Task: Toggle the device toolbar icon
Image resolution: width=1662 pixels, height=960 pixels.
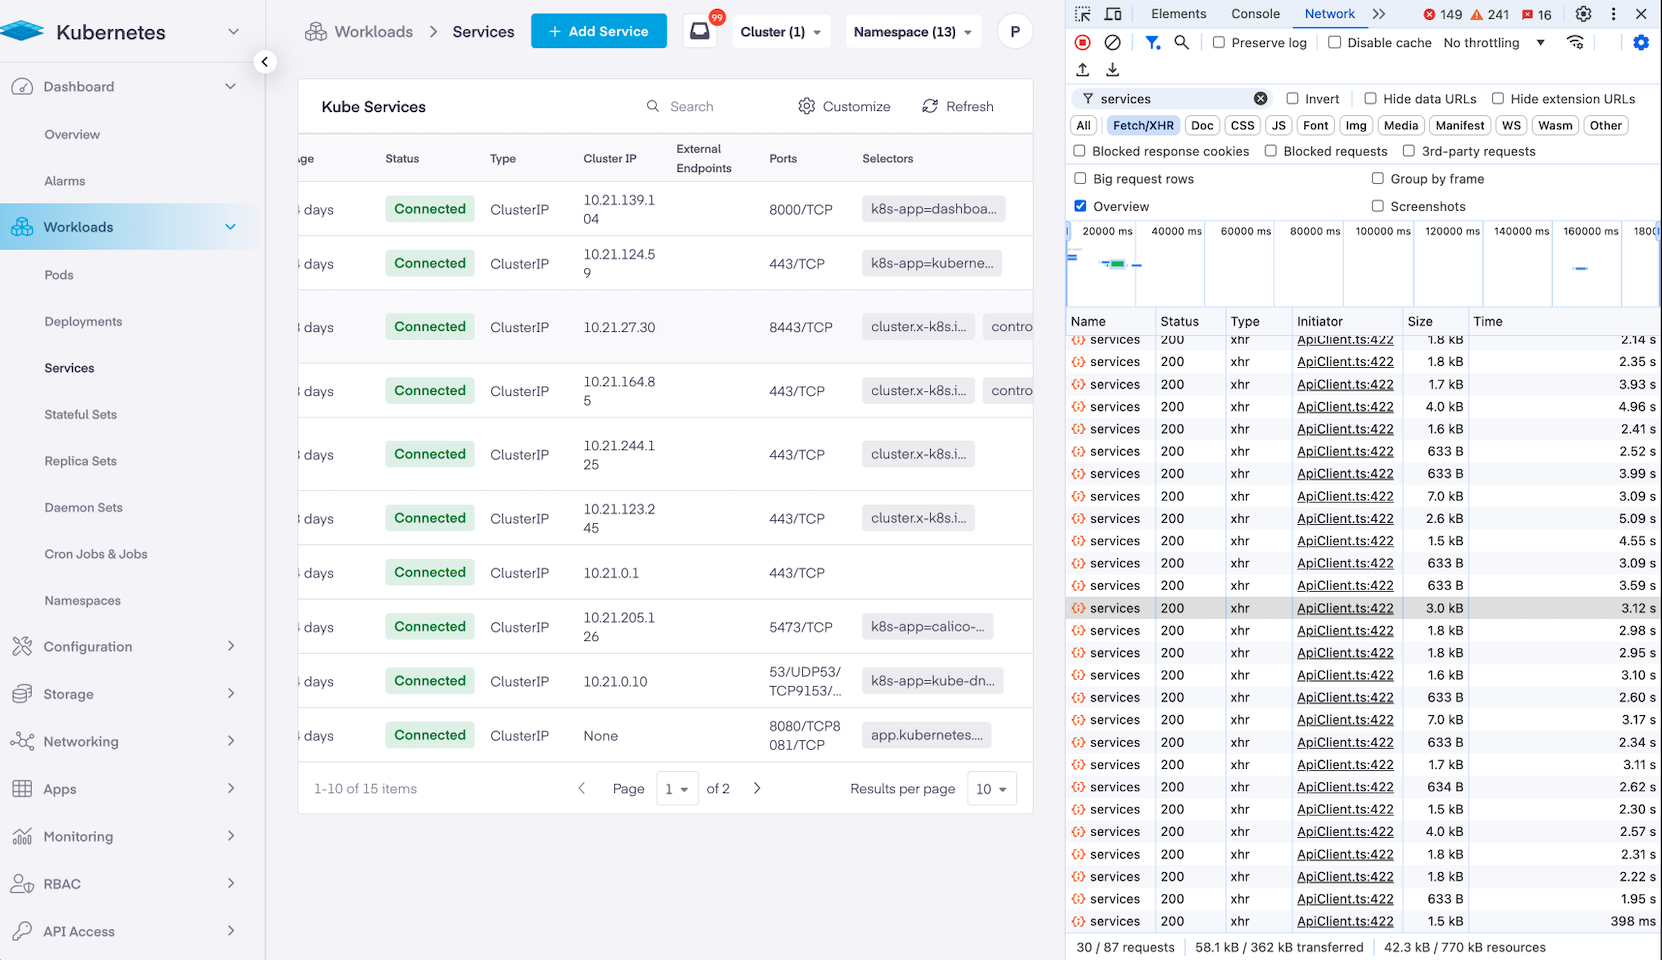Action: coord(1112,14)
